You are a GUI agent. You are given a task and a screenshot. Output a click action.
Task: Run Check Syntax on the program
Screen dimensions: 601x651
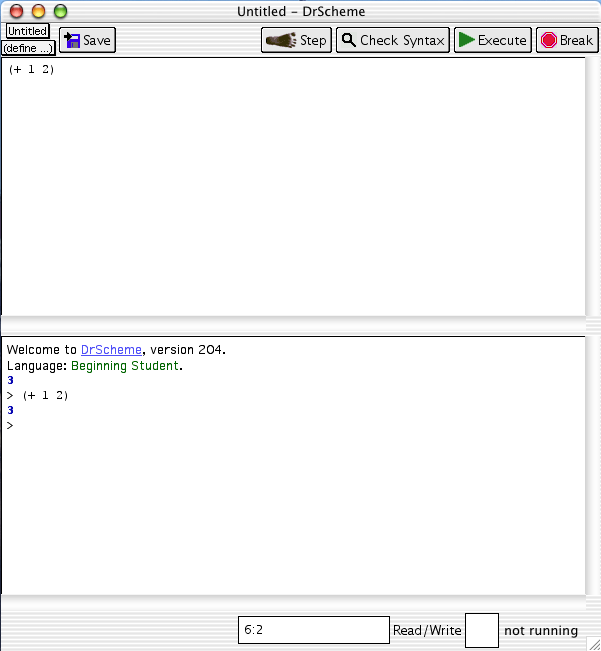[393, 40]
